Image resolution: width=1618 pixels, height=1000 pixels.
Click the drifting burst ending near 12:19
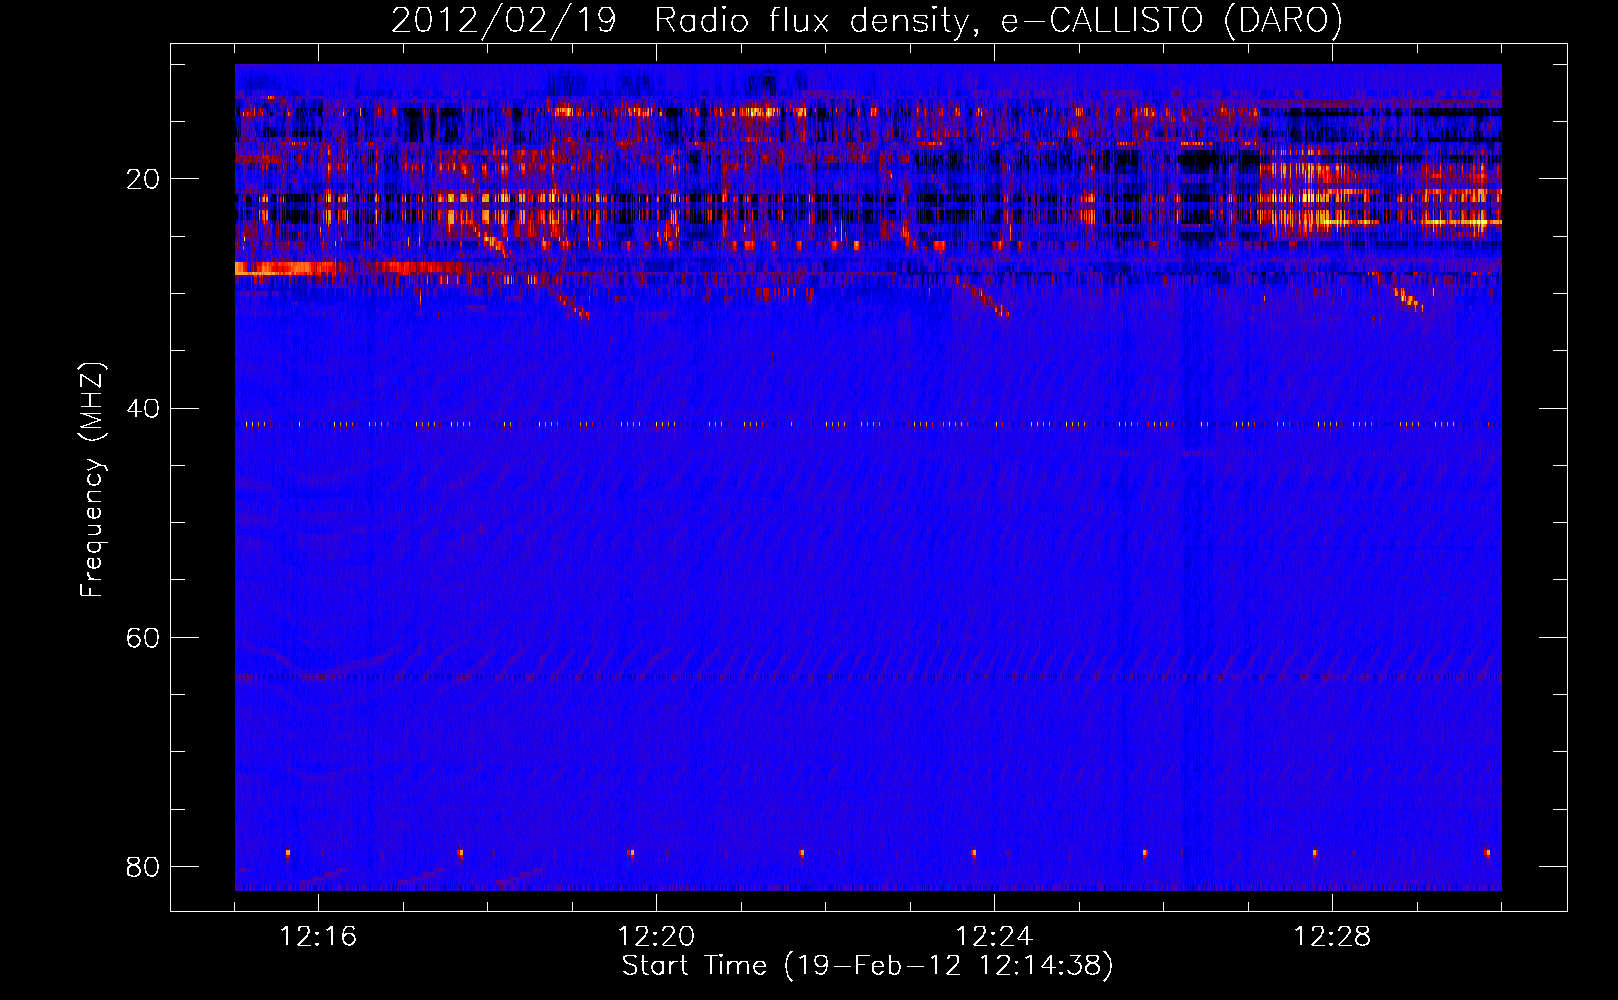(570, 302)
